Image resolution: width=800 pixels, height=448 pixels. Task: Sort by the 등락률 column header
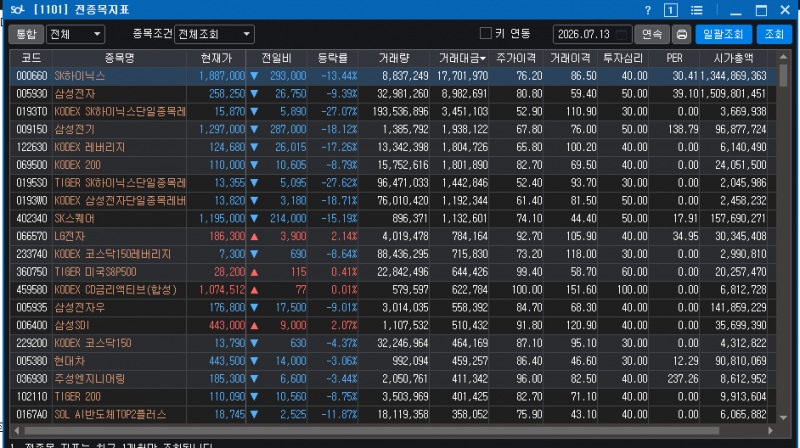[333, 58]
